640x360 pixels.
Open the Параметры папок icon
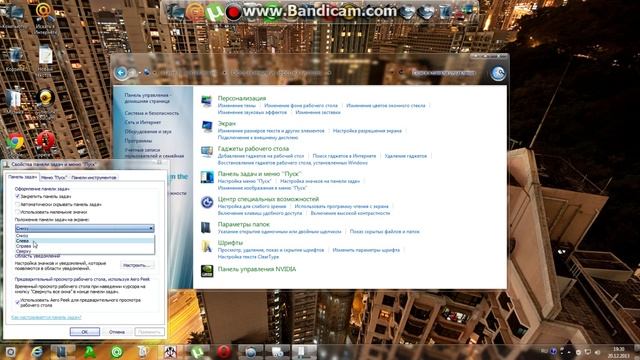(x=207, y=227)
